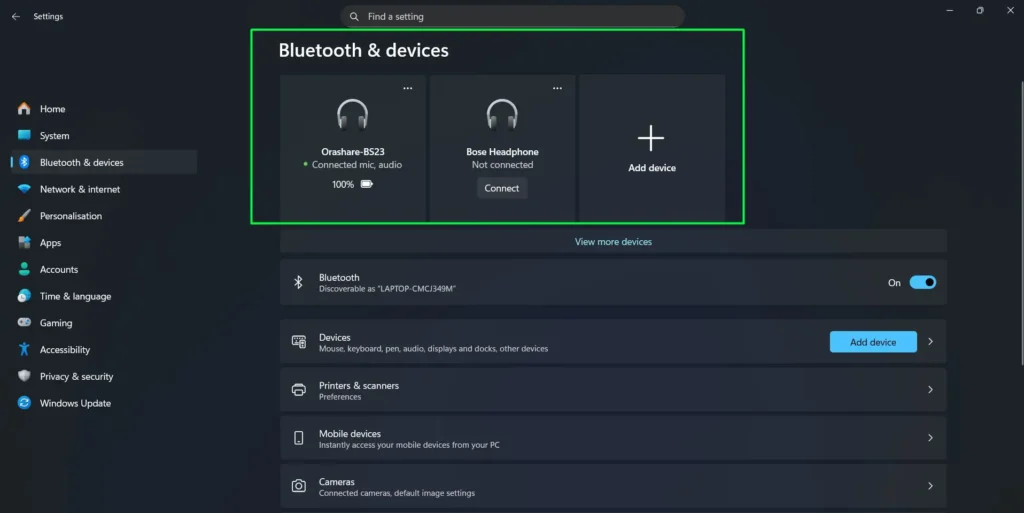Viewport: 1024px width, 513px height.
Task: Click the Devices keyboard-mouse icon
Action: pyautogui.click(x=298, y=341)
